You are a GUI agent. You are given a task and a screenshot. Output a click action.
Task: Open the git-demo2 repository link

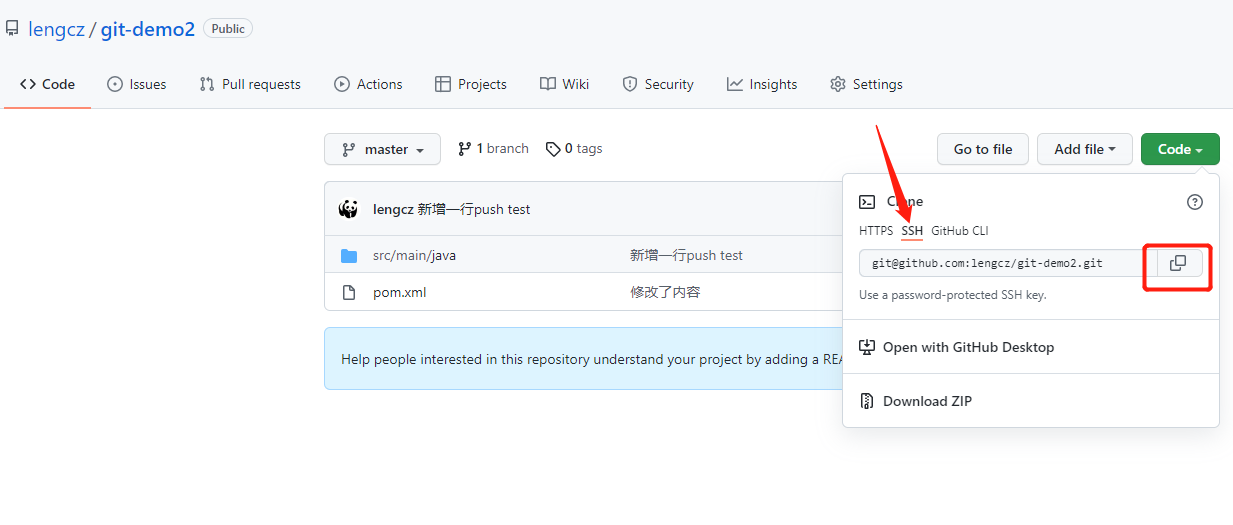click(148, 29)
